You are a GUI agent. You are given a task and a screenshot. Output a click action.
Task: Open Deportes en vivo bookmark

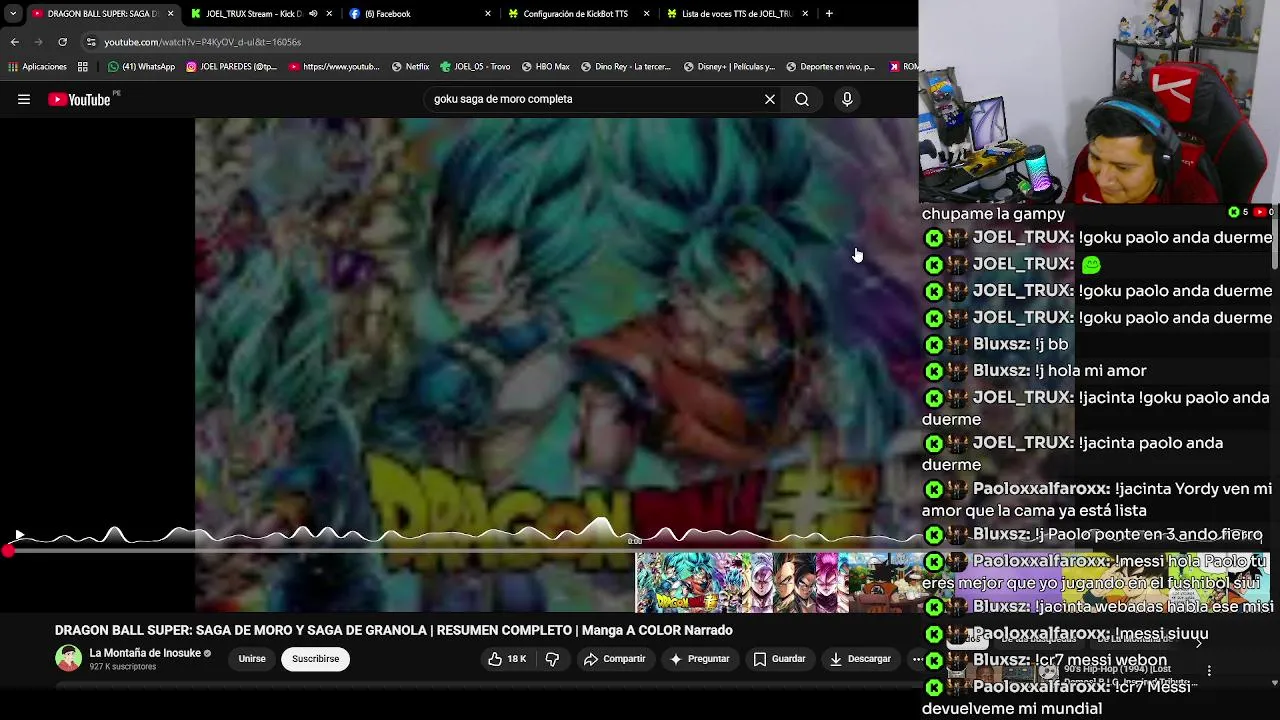[831, 67]
